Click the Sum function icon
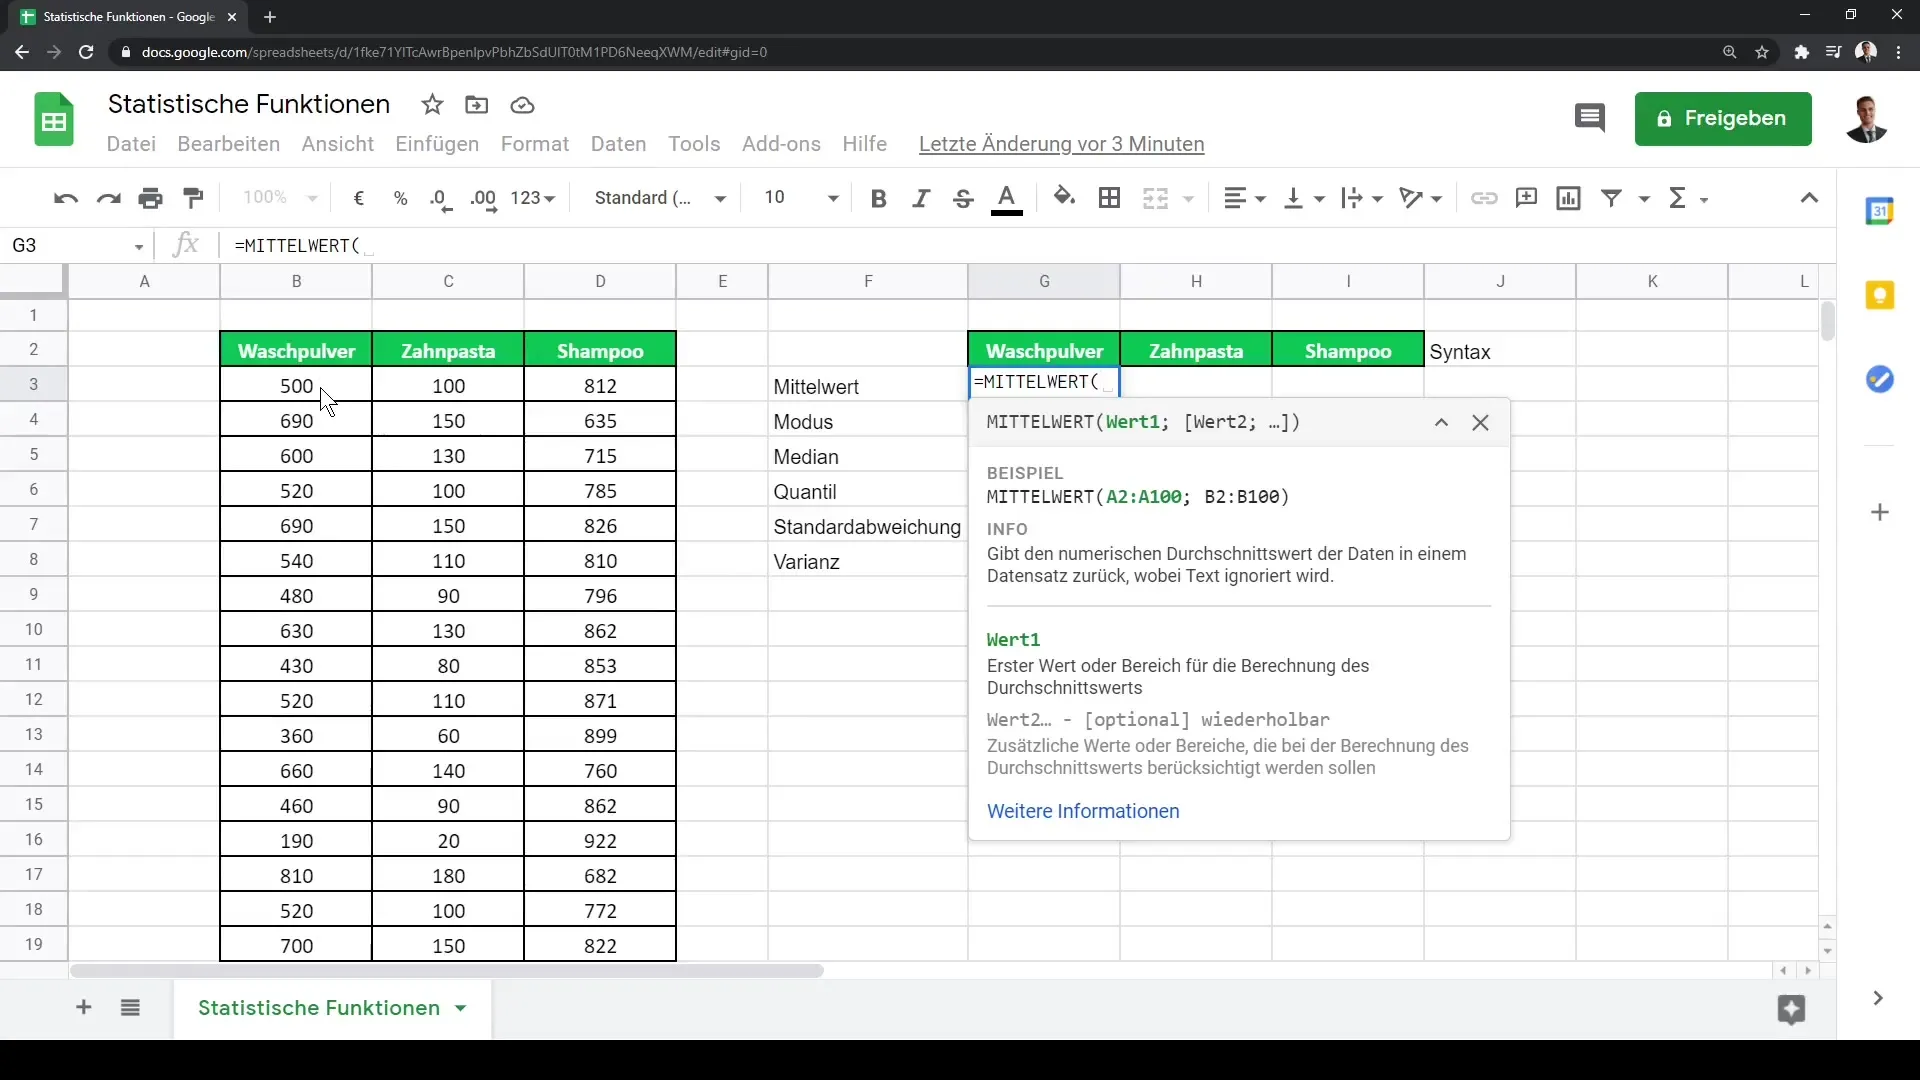 (1677, 198)
